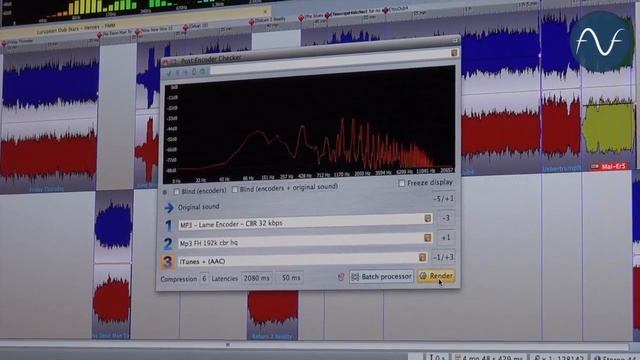Click the Compression value field showing 6
Viewport: 640px width, 360px height.
tap(204, 279)
